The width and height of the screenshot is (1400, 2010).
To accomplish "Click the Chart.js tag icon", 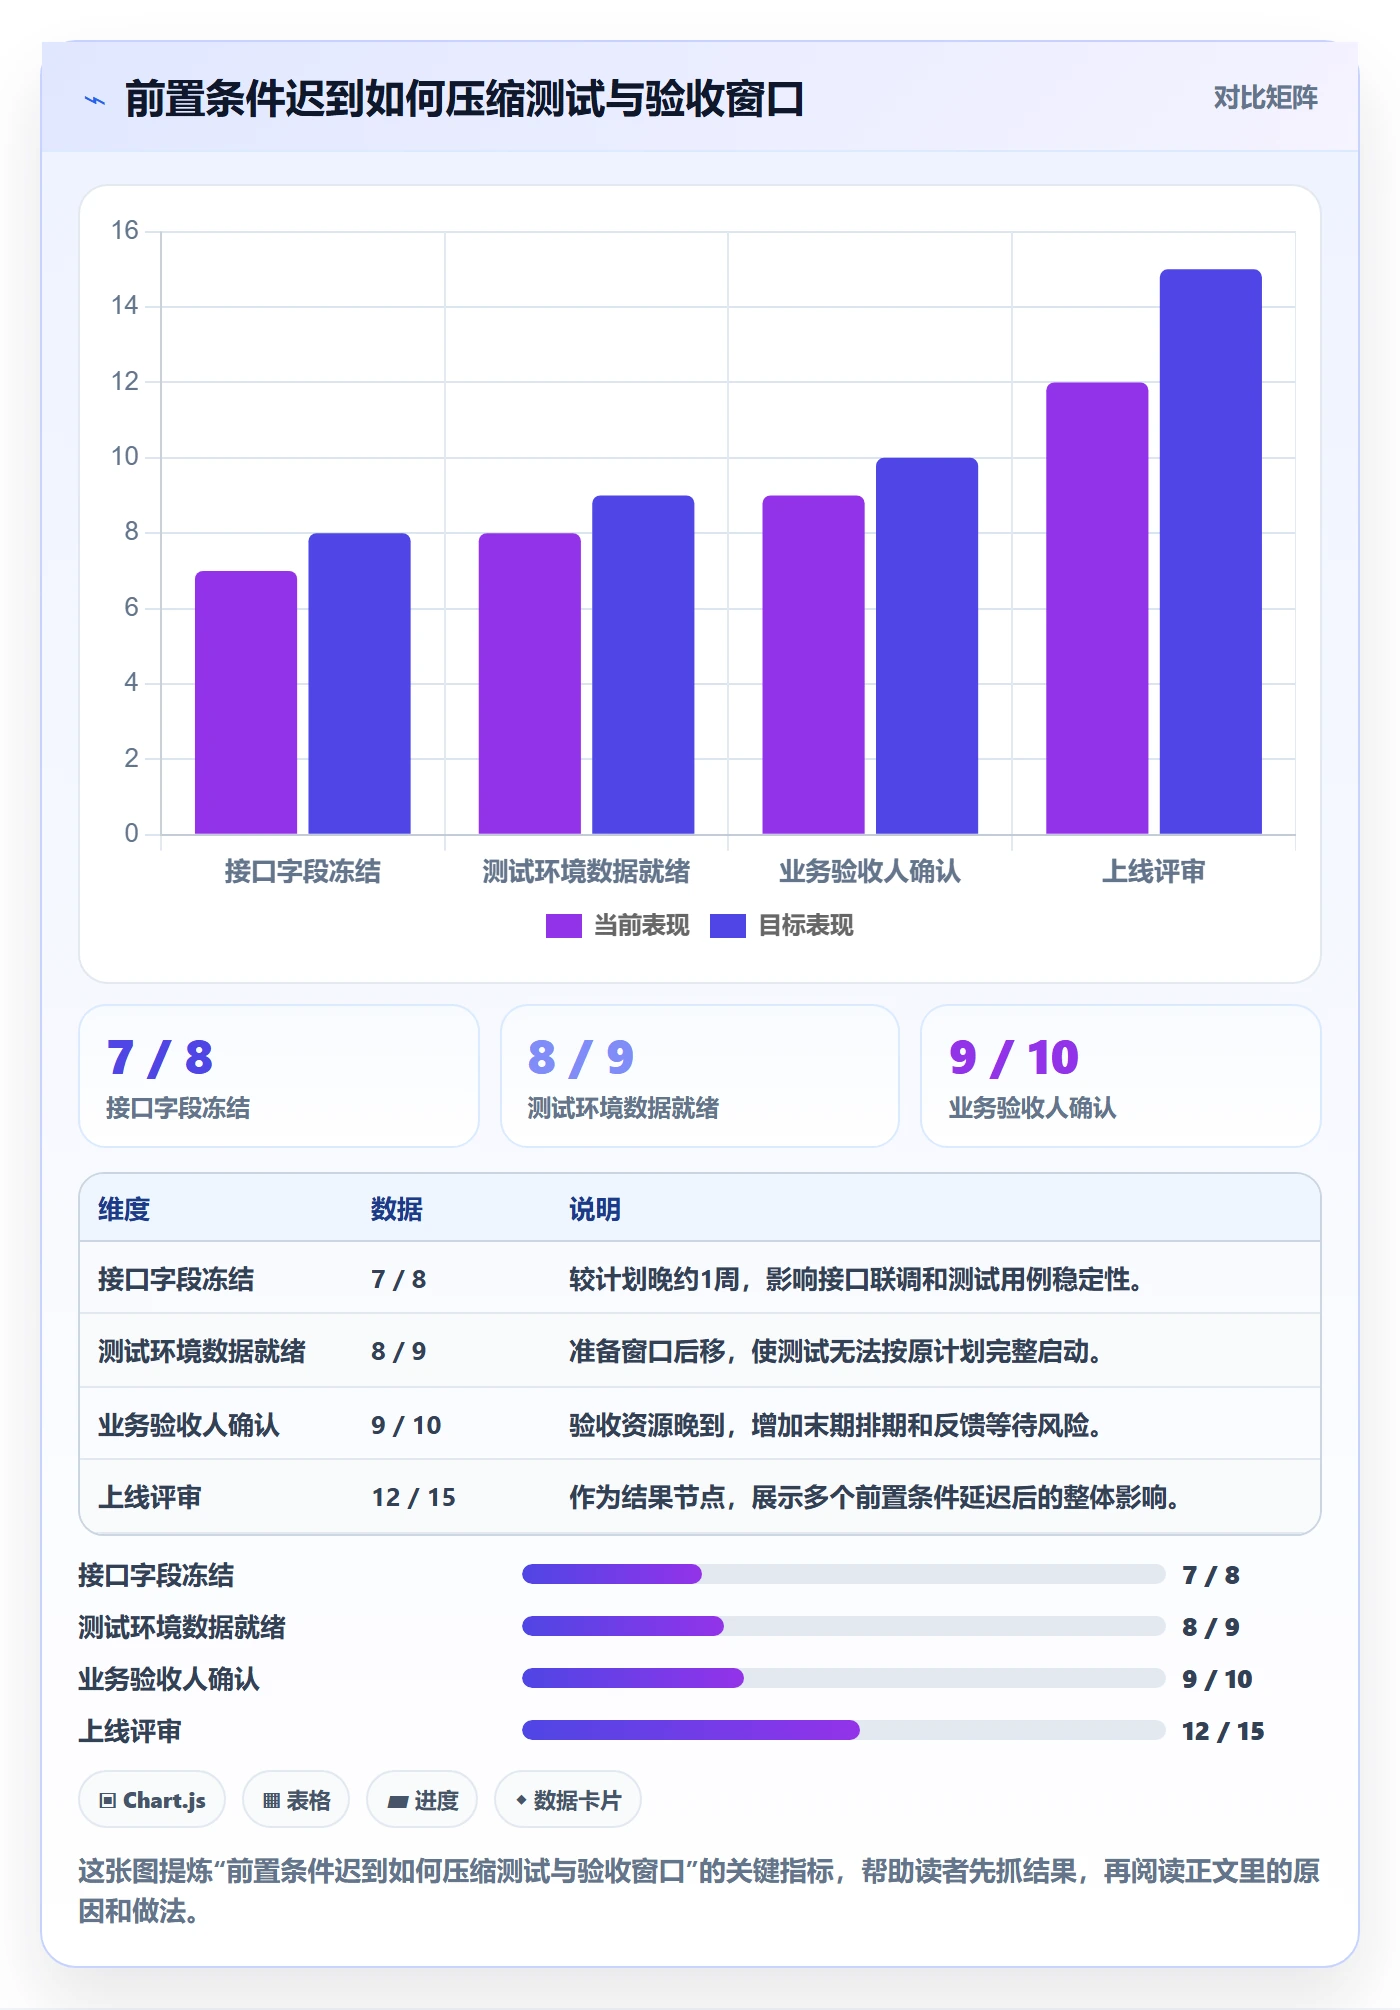I will [x=108, y=1801].
